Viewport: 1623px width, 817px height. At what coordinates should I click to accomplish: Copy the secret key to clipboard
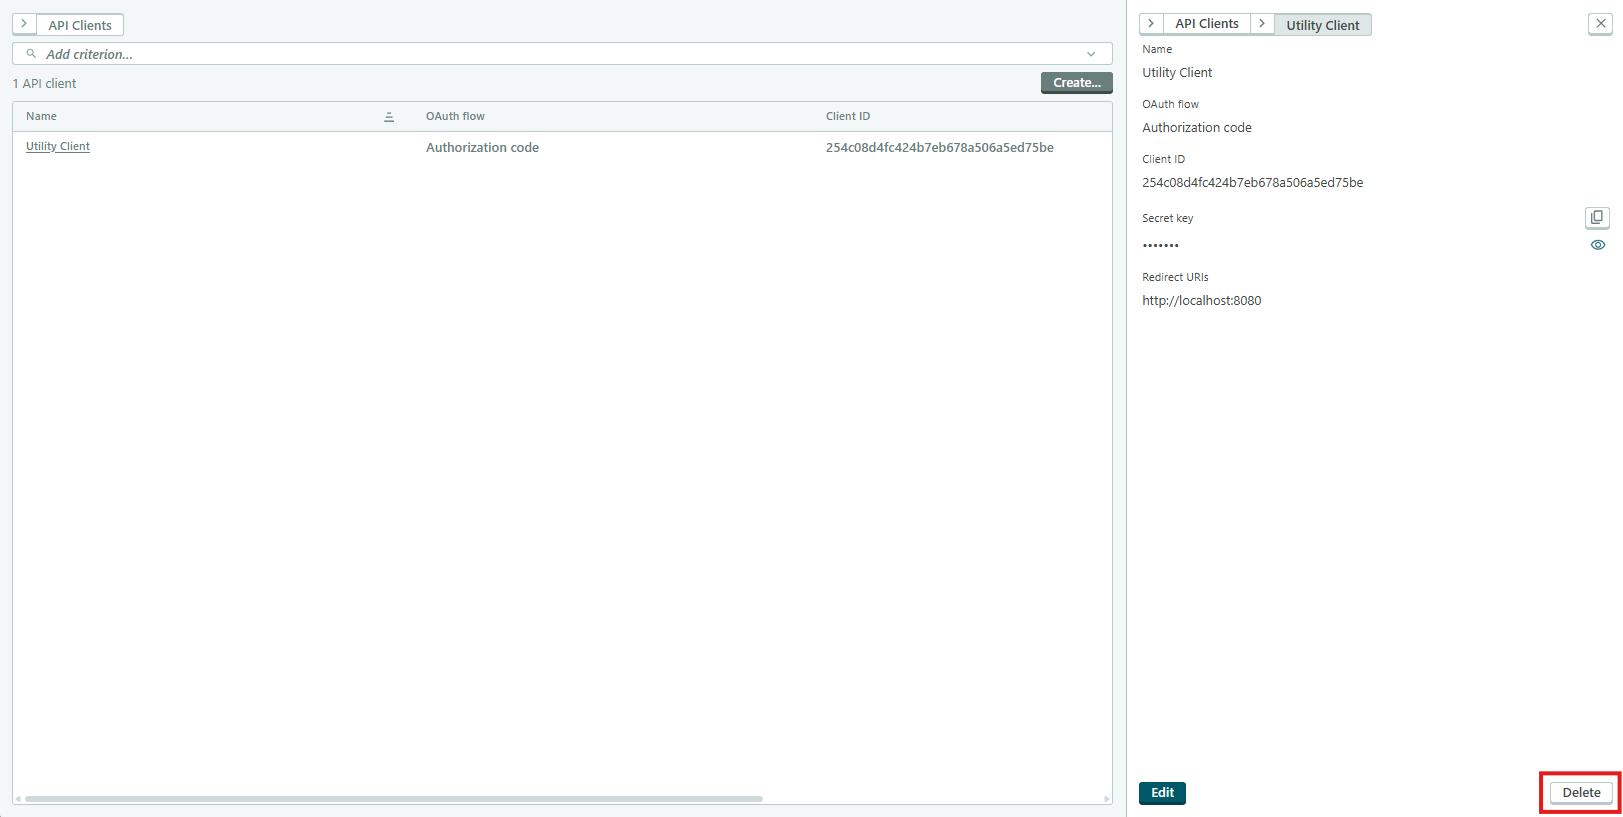point(1597,218)
